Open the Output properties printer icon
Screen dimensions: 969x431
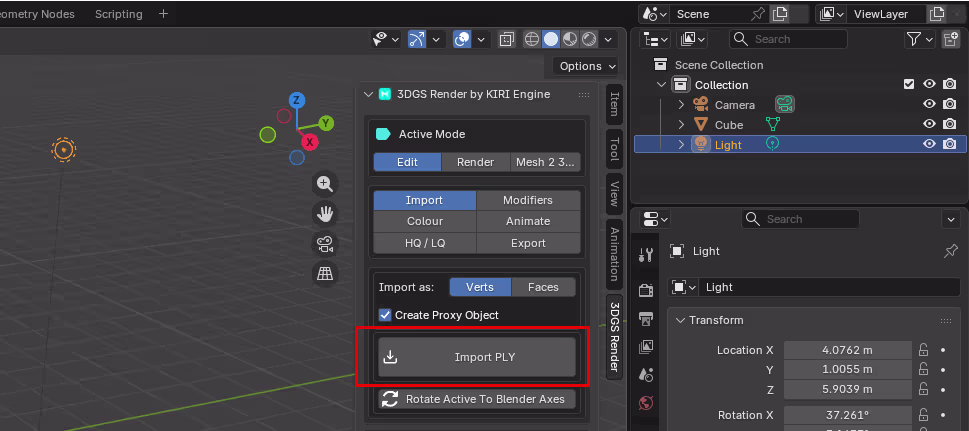point(646,318)
